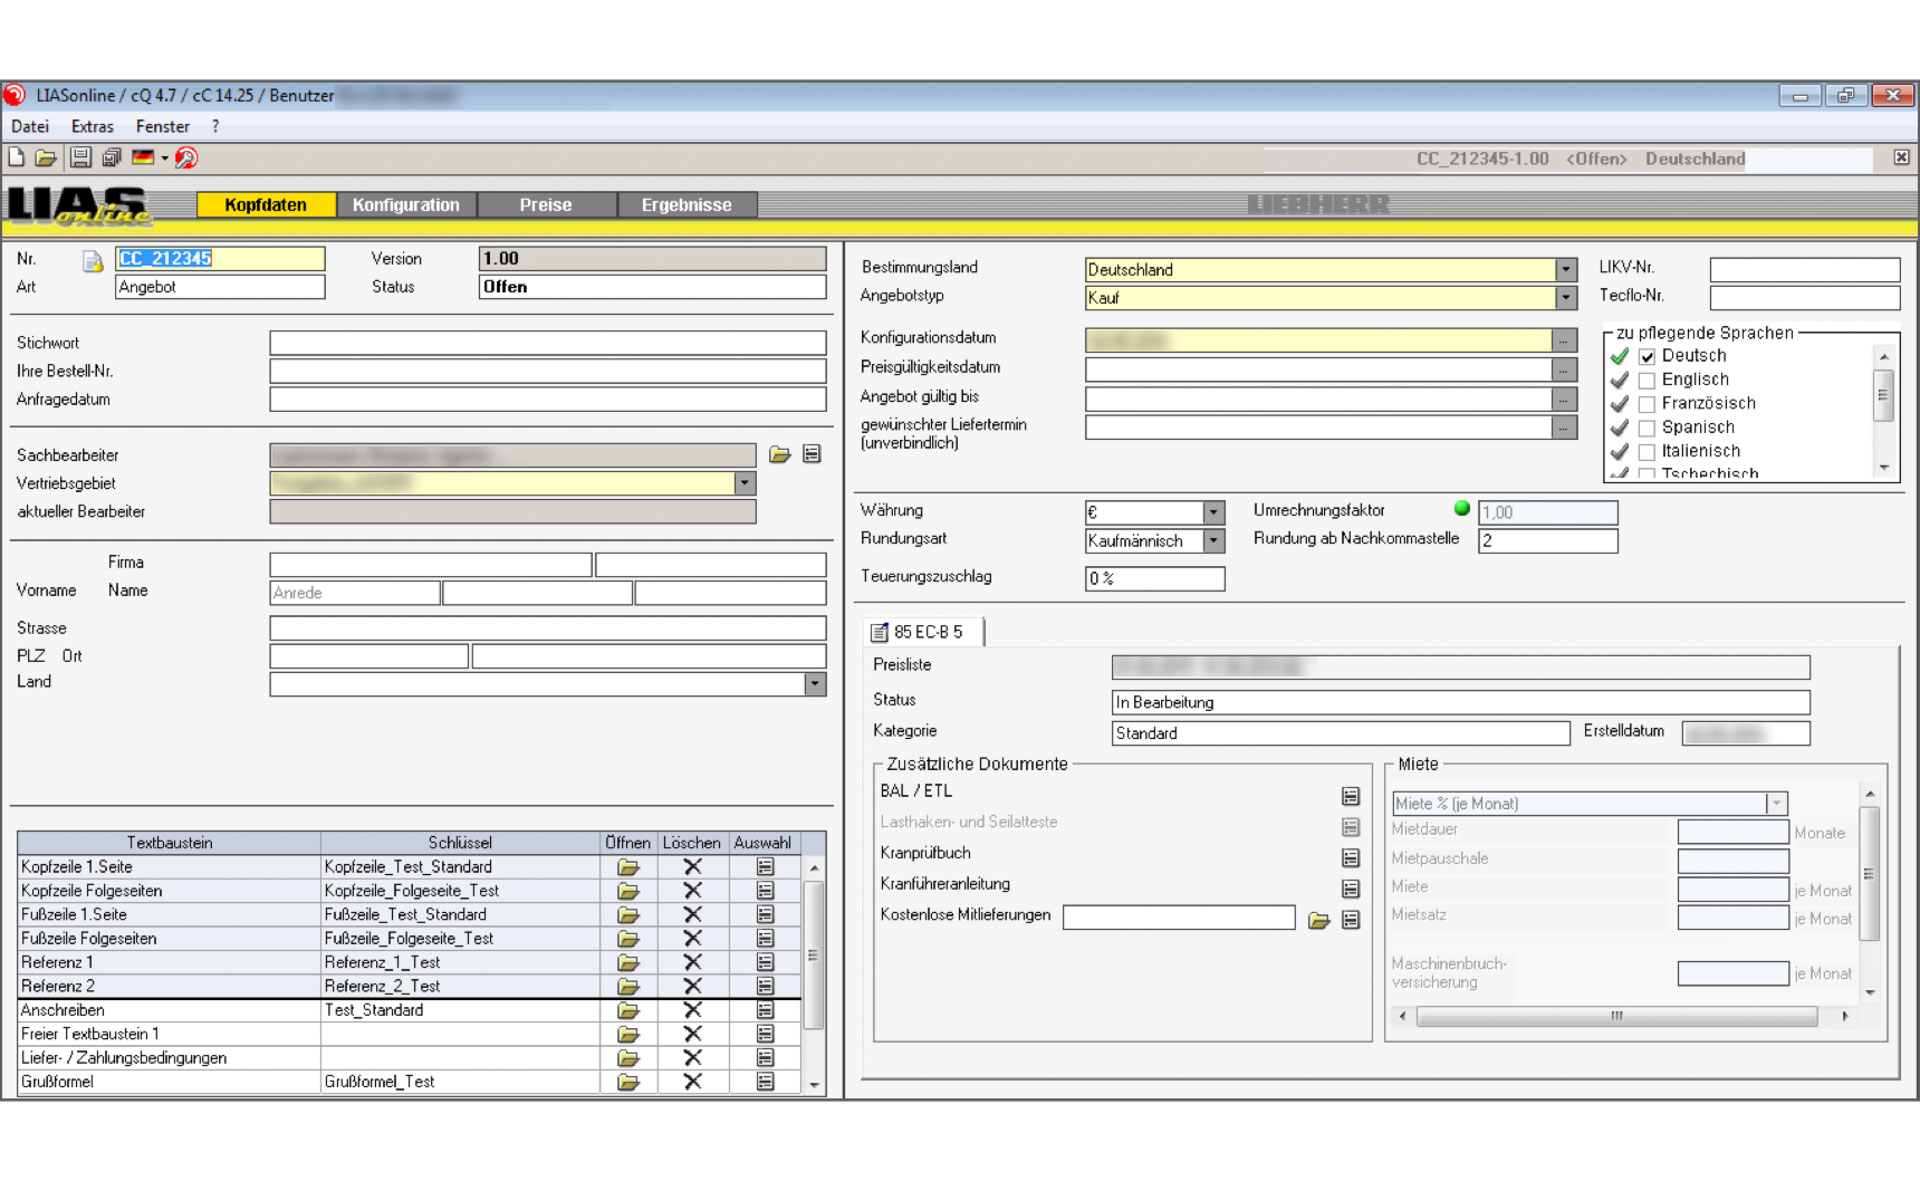This screenshot has width=1920, height=1181.
Task: Click the save (floppy disk) toolbar icon
Action: pyautogui.click(x=81, y=158)
